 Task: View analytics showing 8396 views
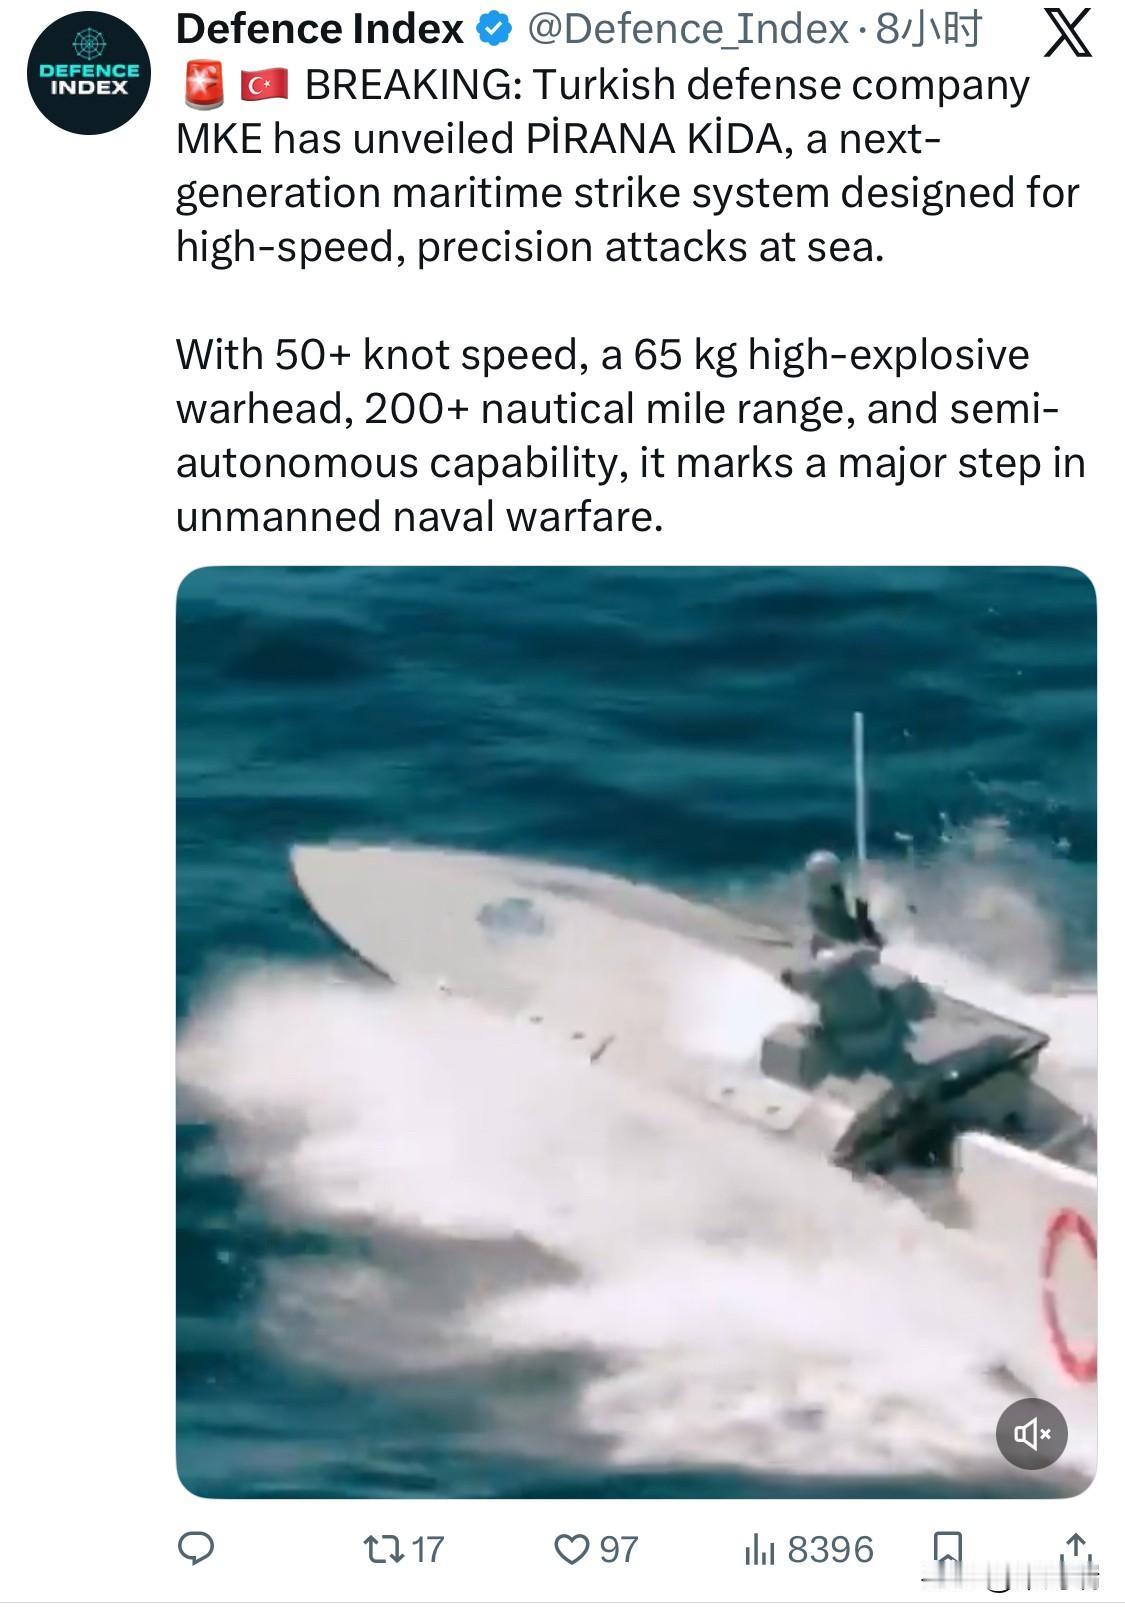coord(809,1548)
